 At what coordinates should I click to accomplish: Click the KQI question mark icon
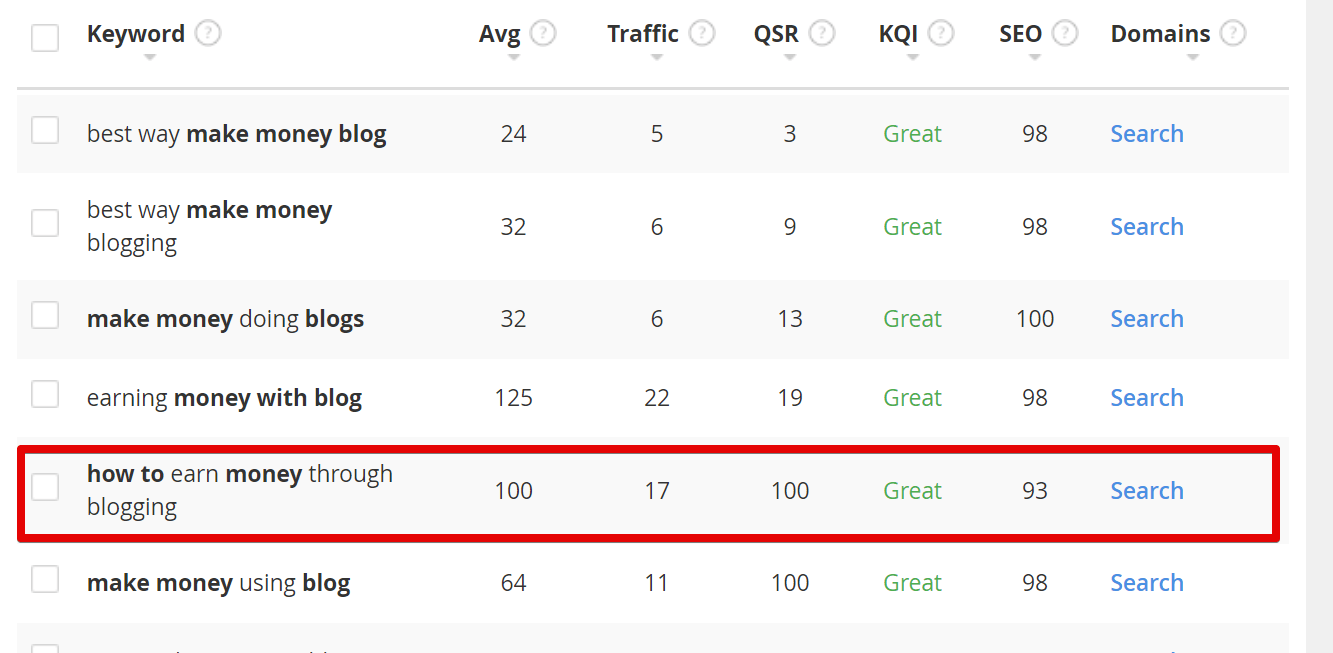pyautogui.click(x=941, y=34)
